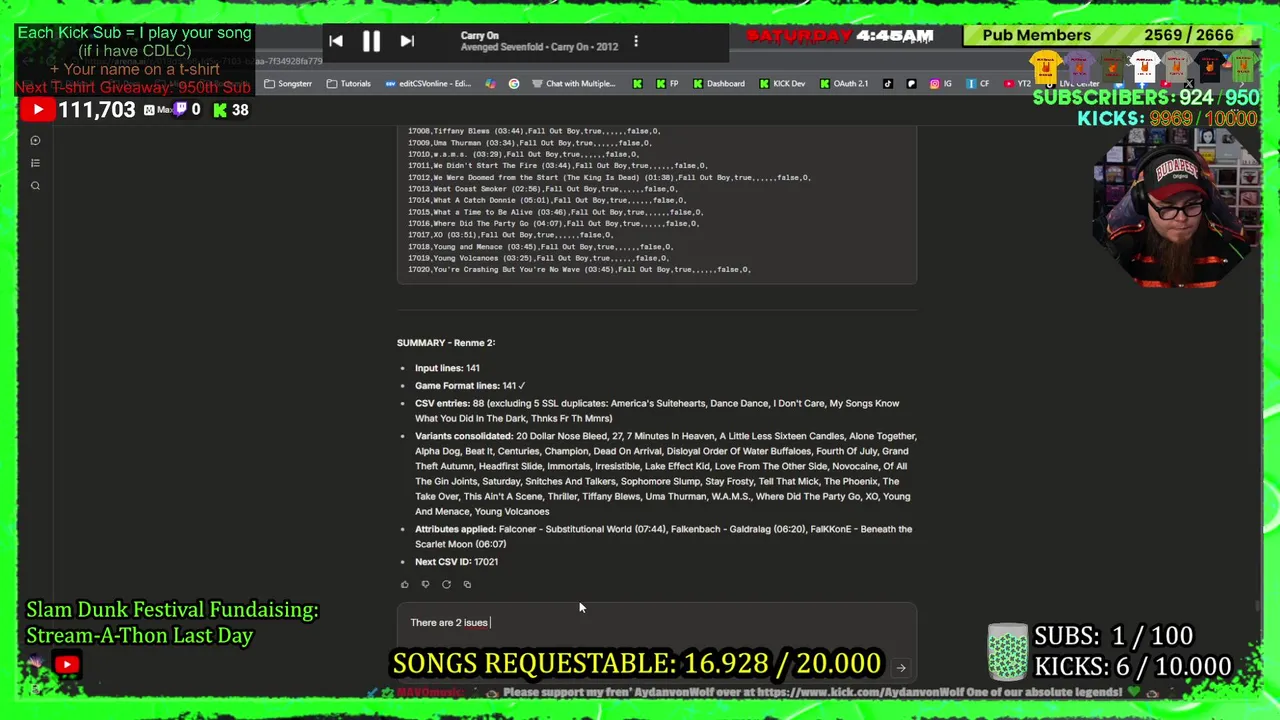
Task: Skip to next track in media player
Action: (x=407, y=41)
